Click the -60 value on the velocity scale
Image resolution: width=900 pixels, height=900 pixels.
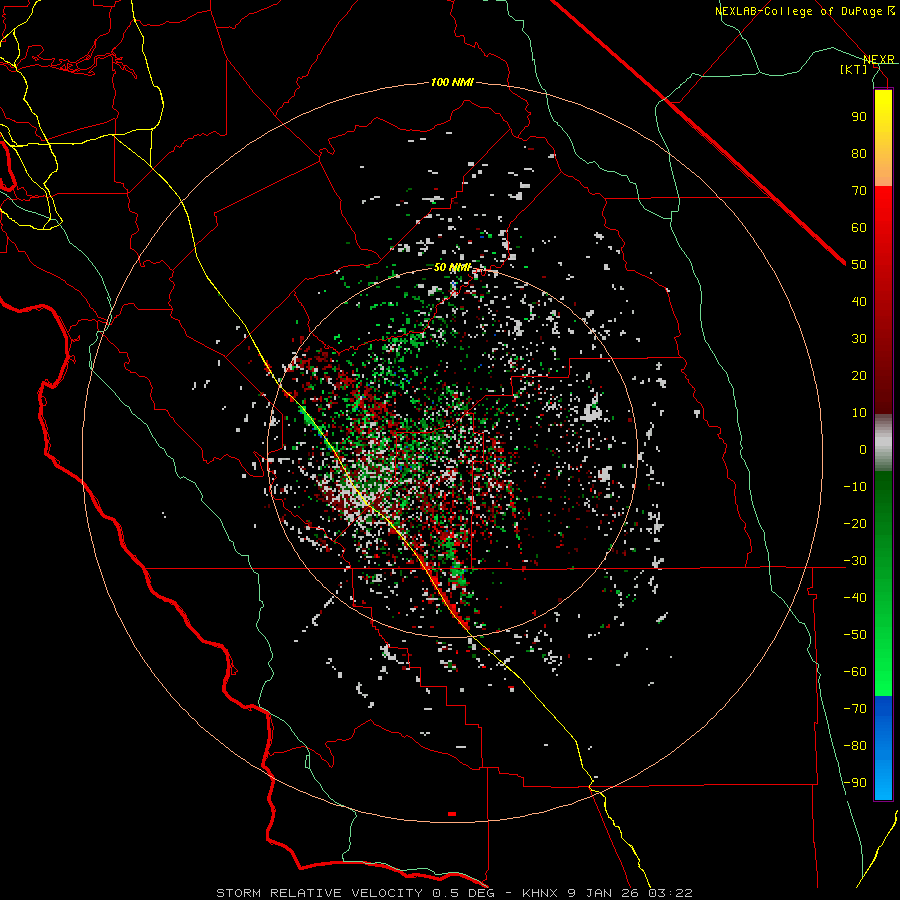(x=855, y=672)
